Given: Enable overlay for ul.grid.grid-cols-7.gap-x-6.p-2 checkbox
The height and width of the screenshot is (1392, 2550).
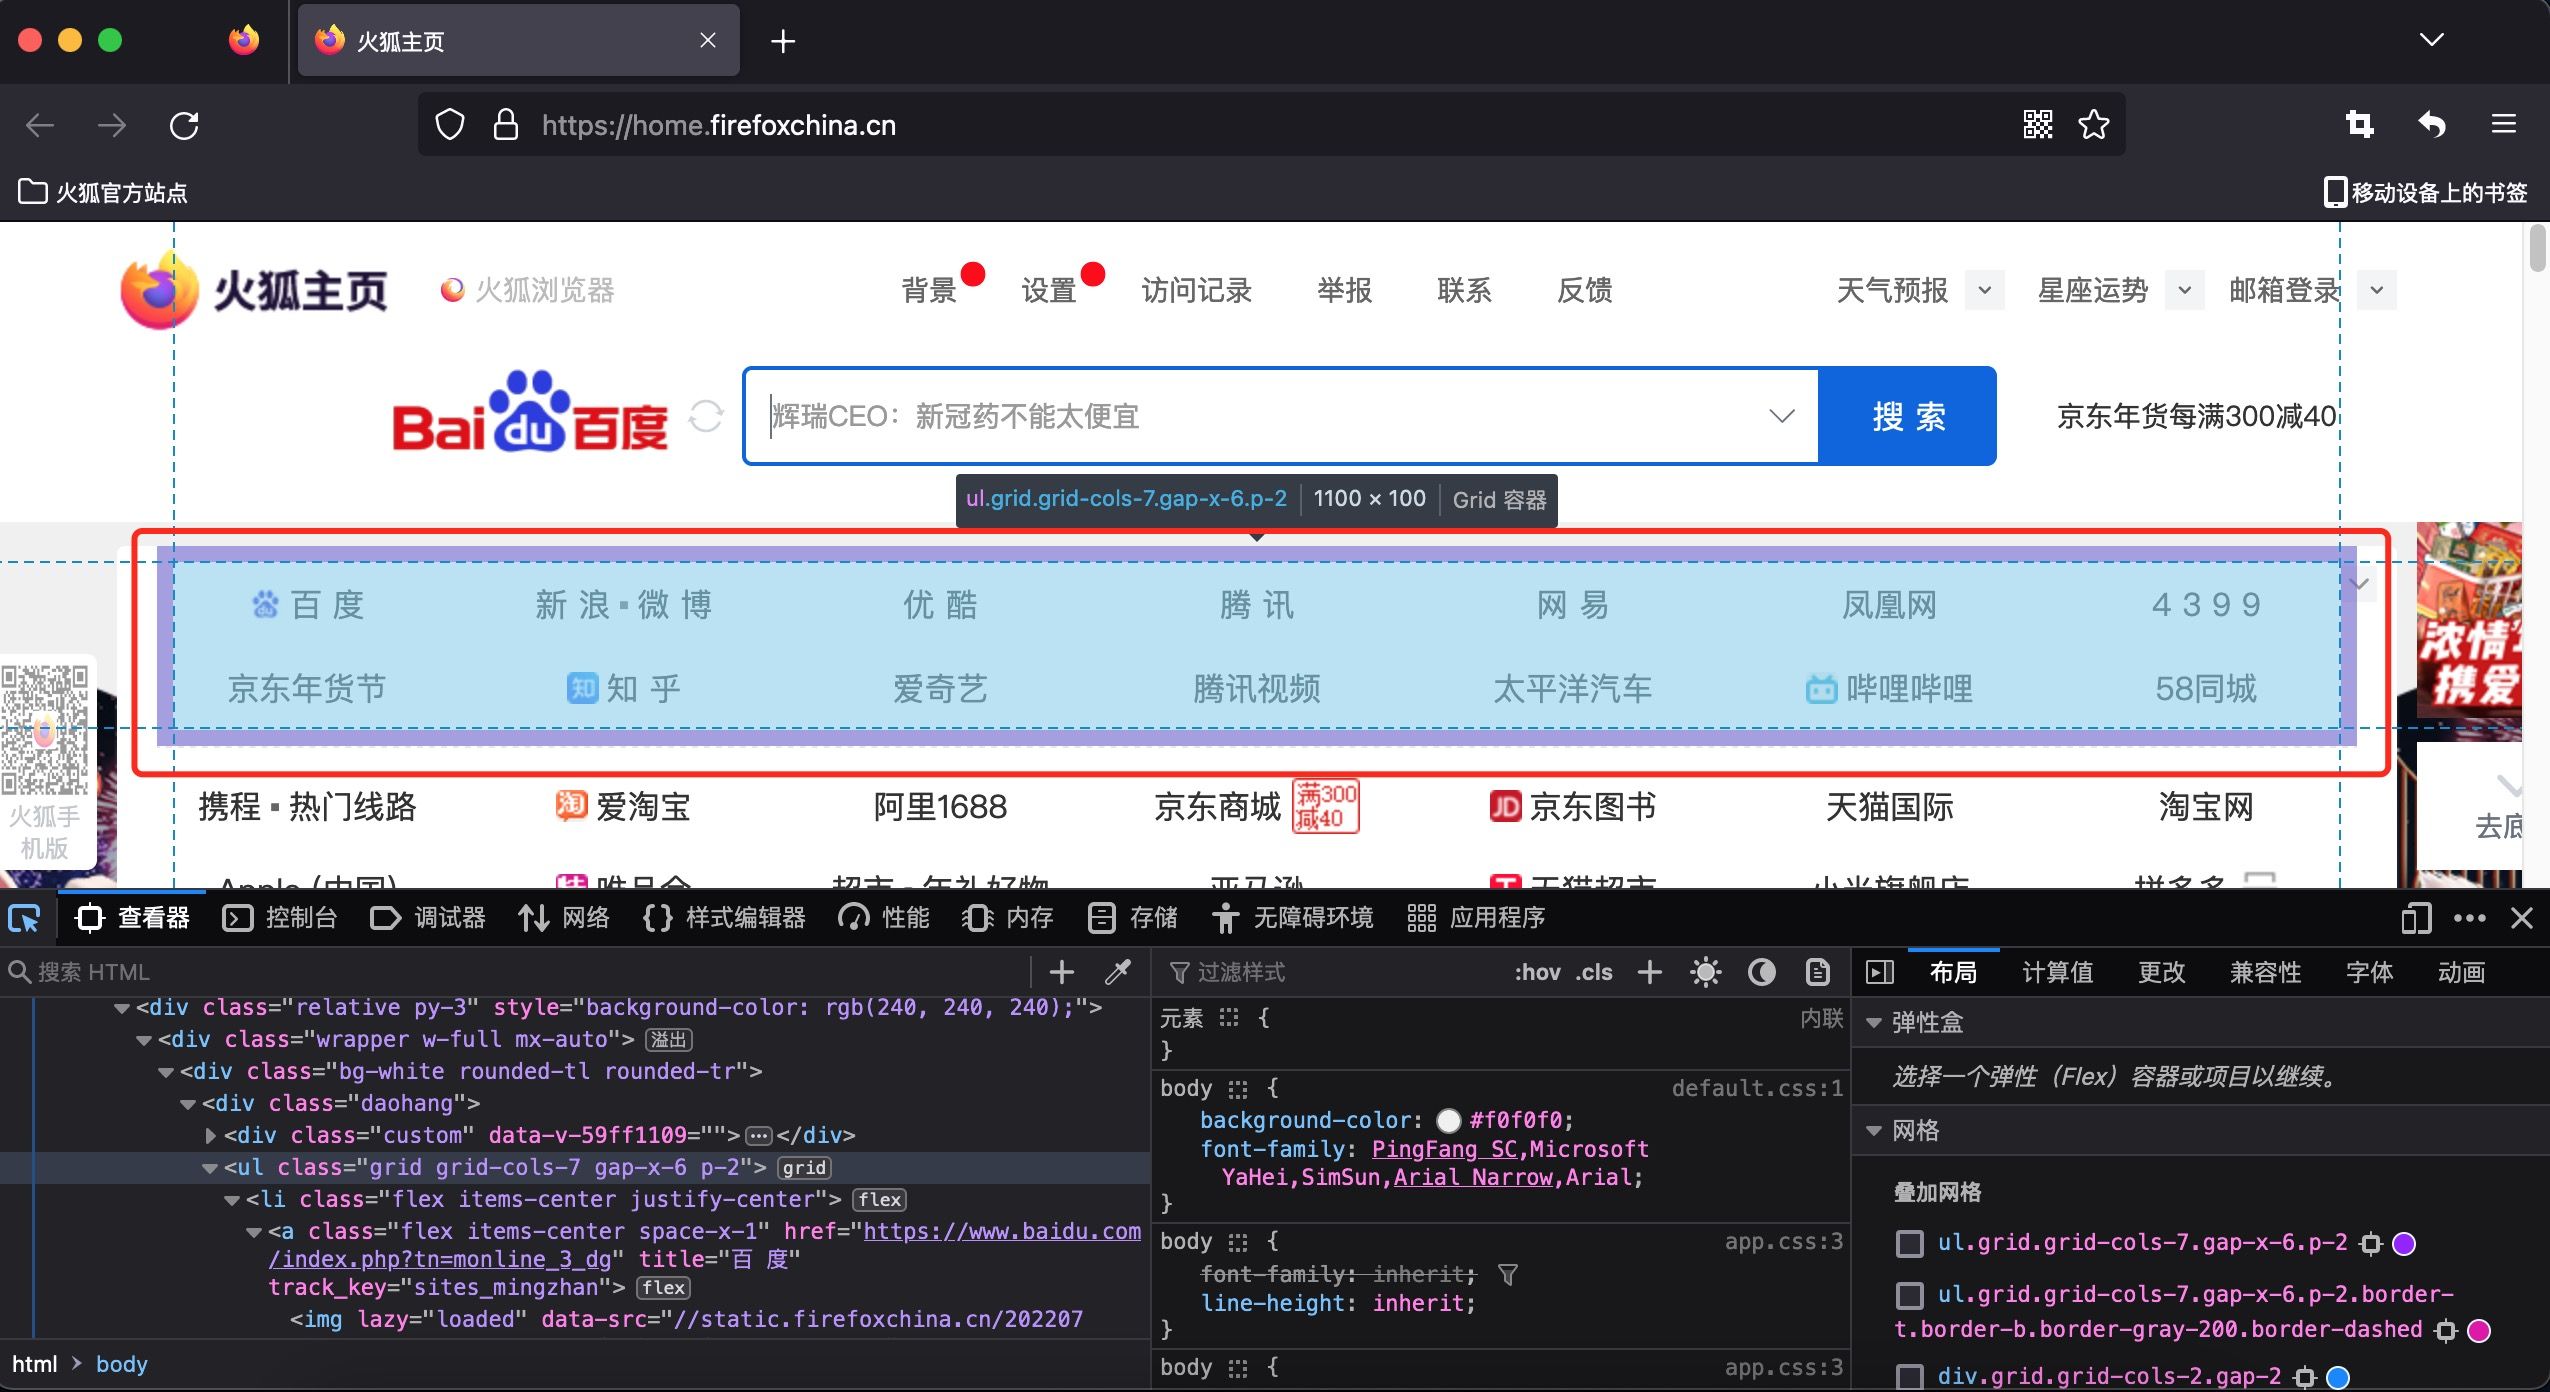Looking at the screenshot, I should (1910, 1243).
